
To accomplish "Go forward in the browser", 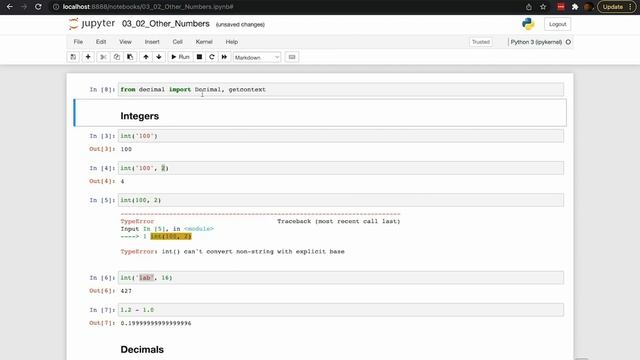I will [x=24, y=7].
